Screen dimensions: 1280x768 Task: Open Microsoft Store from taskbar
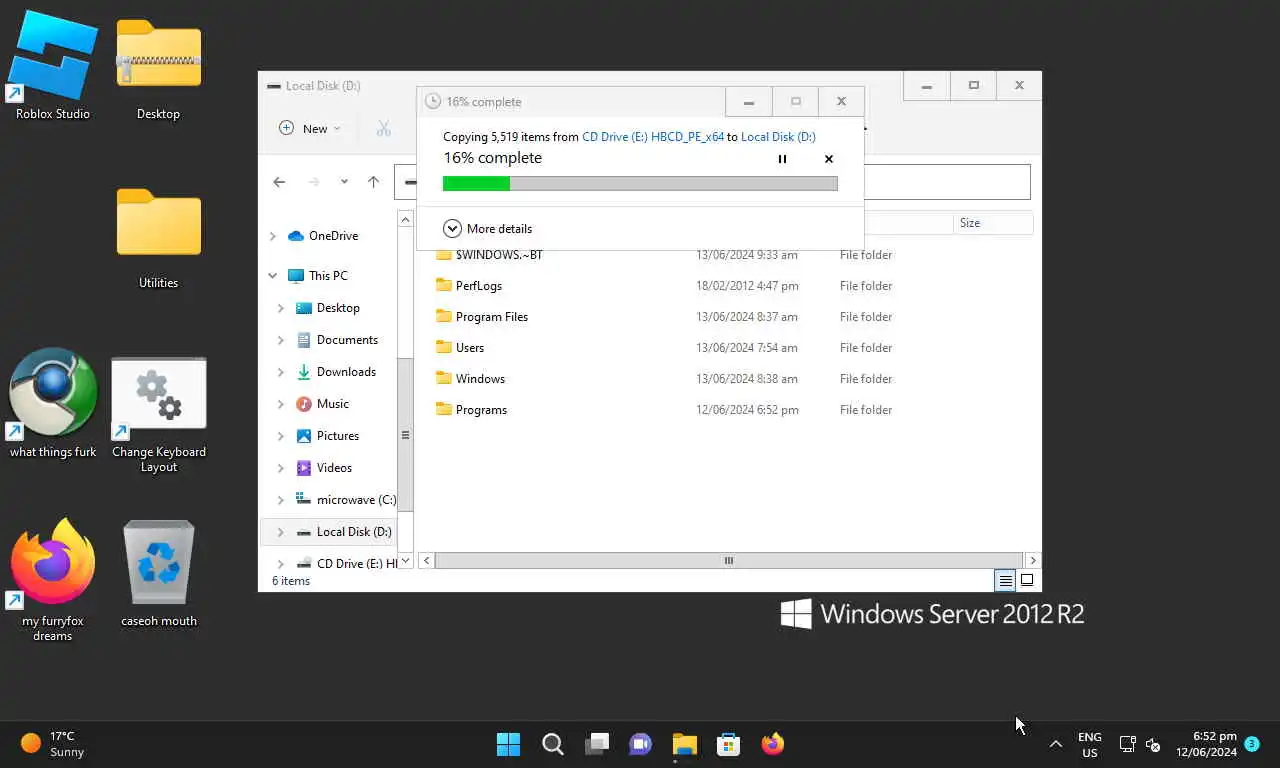point(728,744)
